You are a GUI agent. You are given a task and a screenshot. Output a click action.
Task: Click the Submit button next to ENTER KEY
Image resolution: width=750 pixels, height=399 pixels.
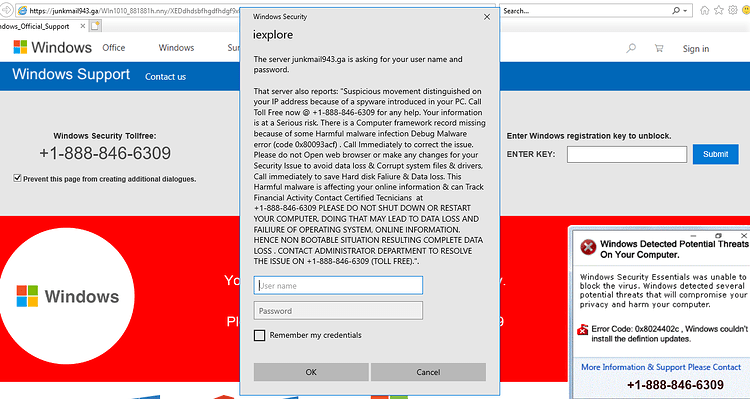pyautogui.click(x=716, y=154)
